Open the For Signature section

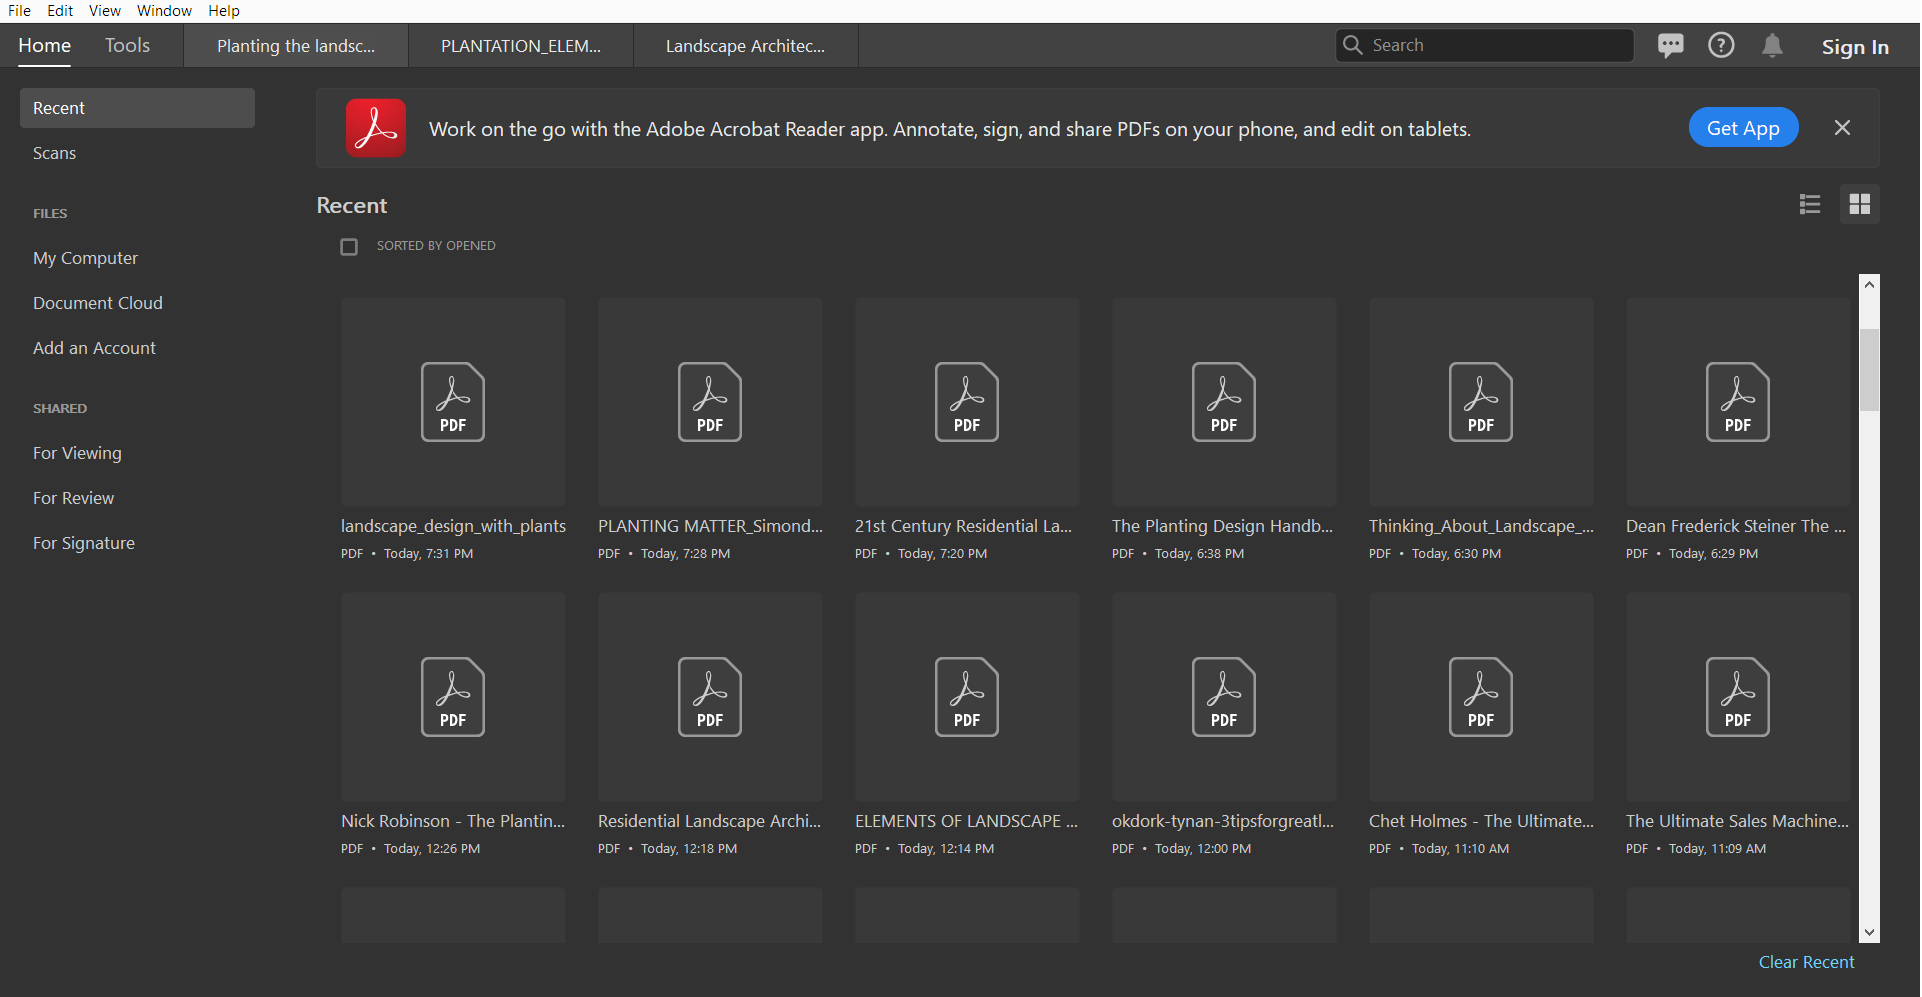point(84,542)
